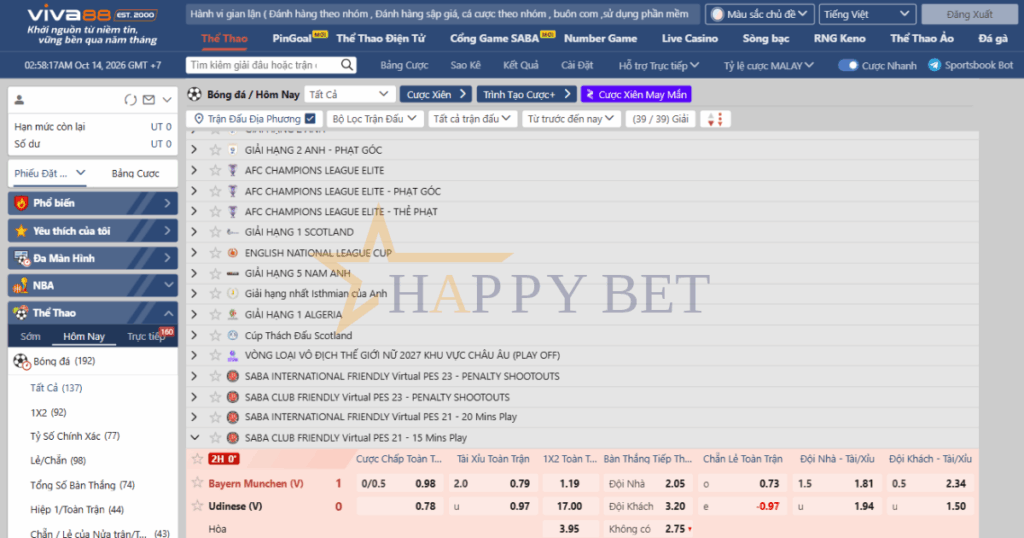The image size is (1024, 538).
Task: Switch to the Thể Thao main tab
Action: [224, 39]
